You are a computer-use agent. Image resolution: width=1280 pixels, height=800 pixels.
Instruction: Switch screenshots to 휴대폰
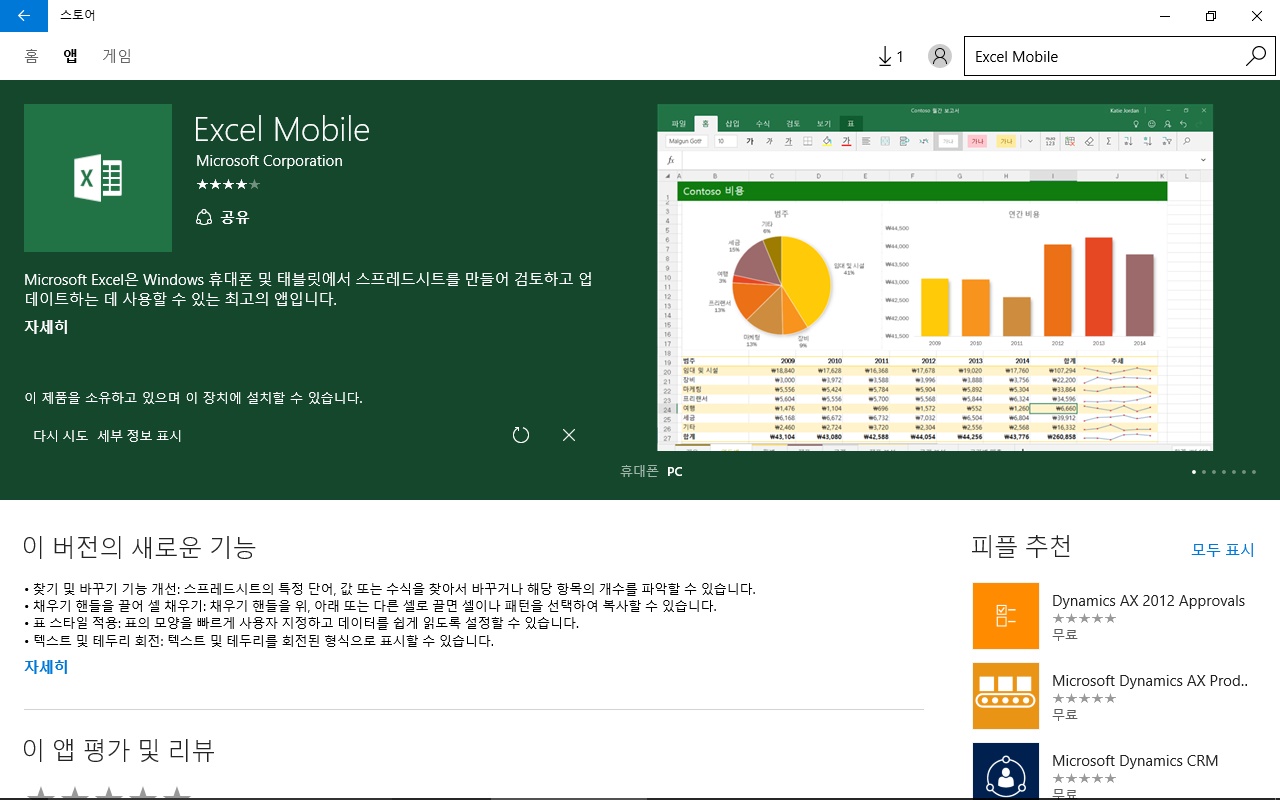coord(638,471)
